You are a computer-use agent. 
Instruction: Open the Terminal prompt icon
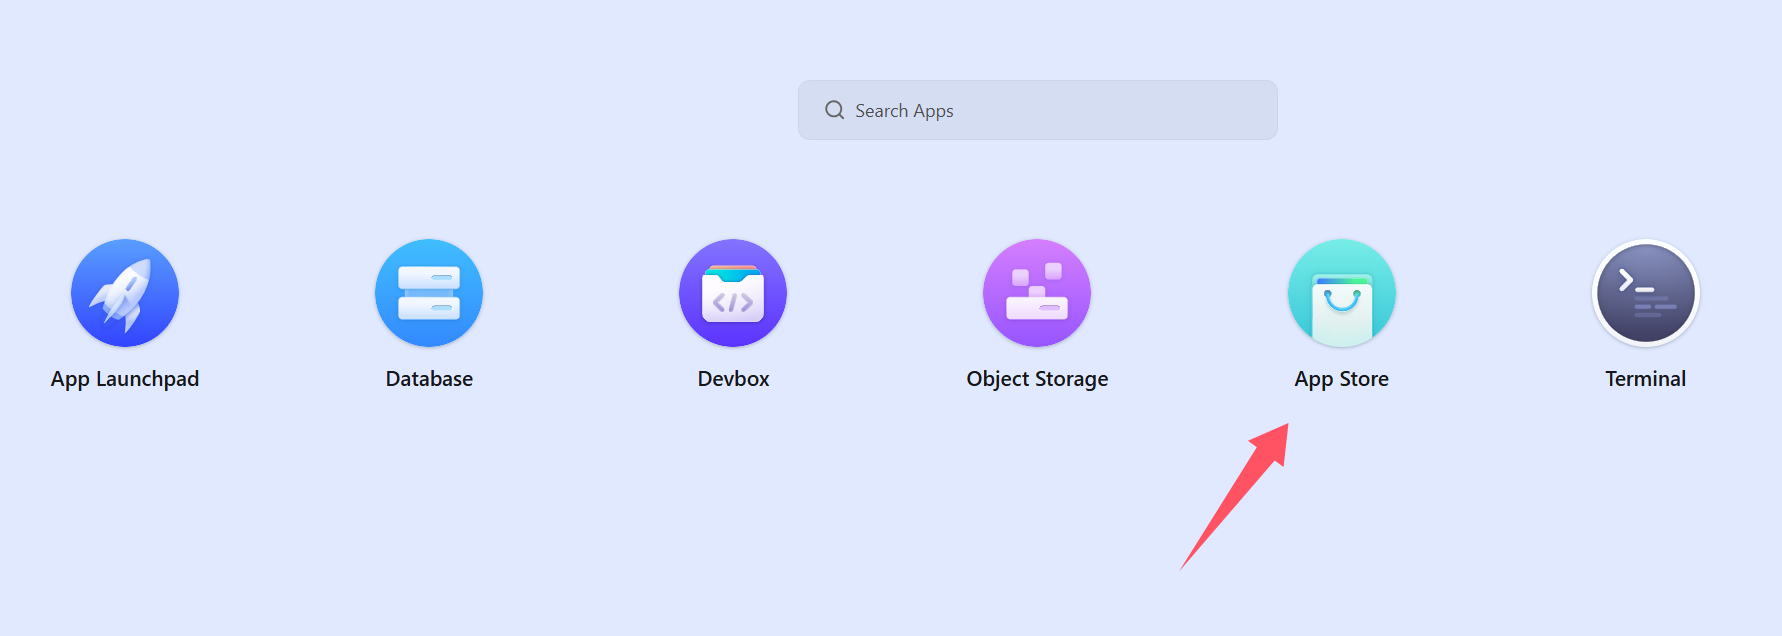point(1646,293)
